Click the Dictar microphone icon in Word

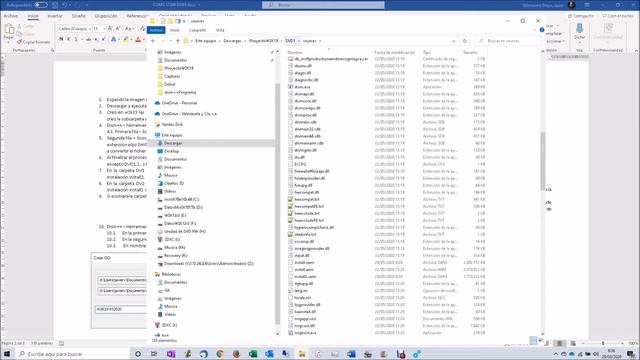click(x=579, y=29)
